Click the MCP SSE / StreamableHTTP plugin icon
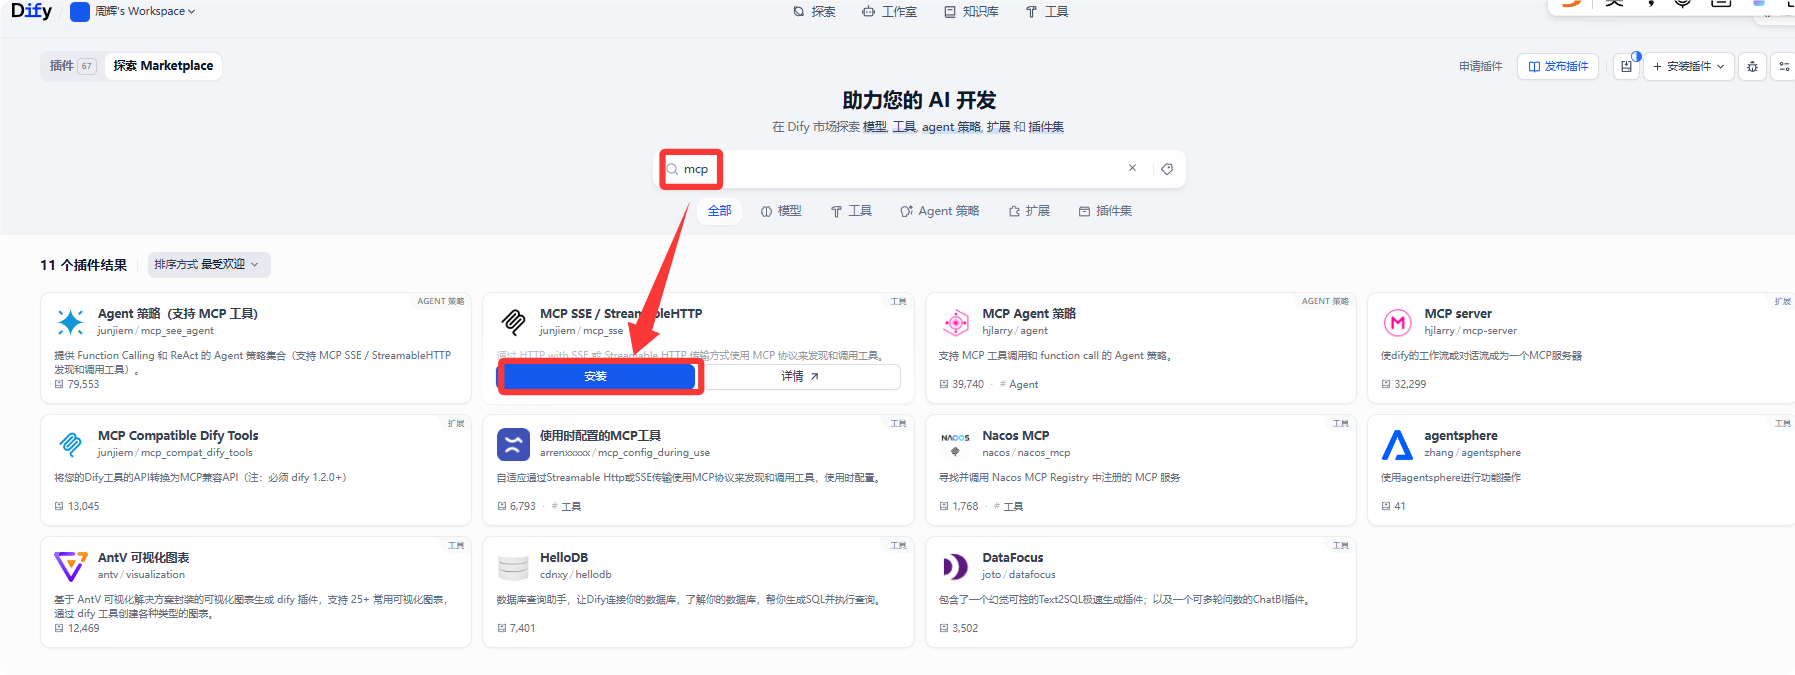Image resolution: width=1795 pixels, height=675 pixels. point(513,322)
